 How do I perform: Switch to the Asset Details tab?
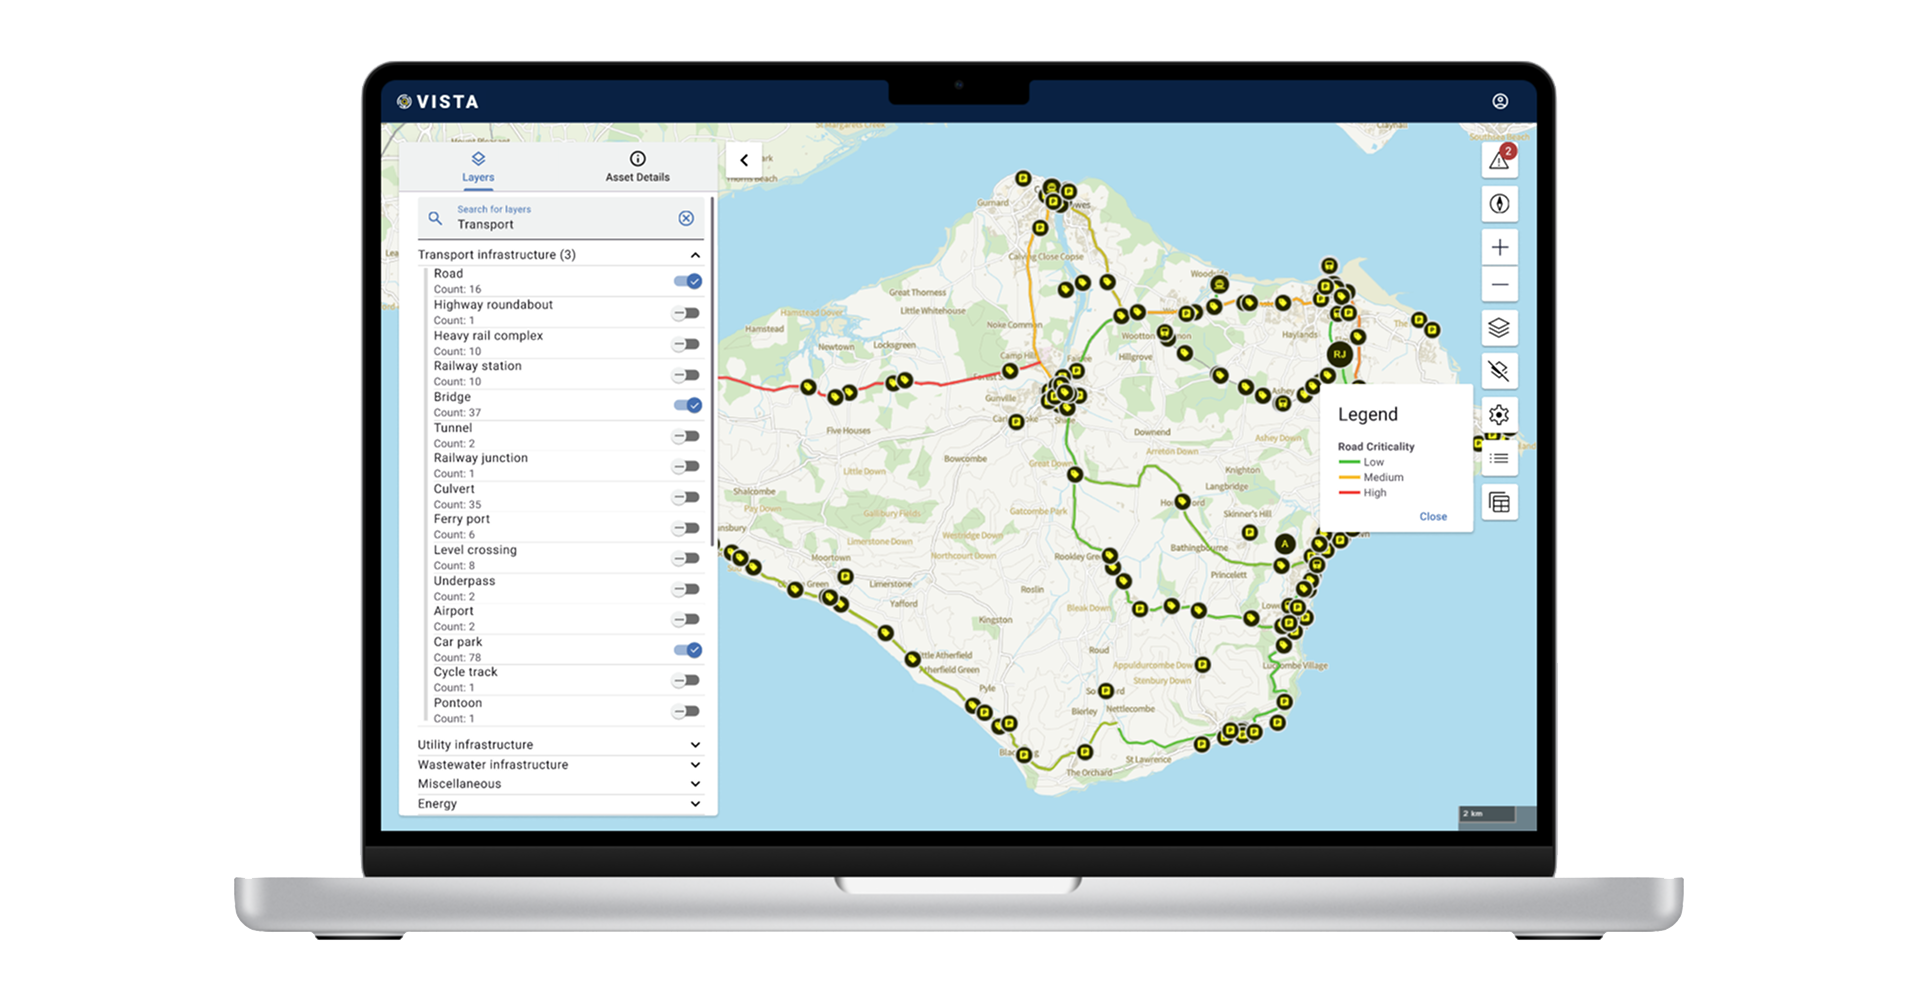(x=637, y=166)
